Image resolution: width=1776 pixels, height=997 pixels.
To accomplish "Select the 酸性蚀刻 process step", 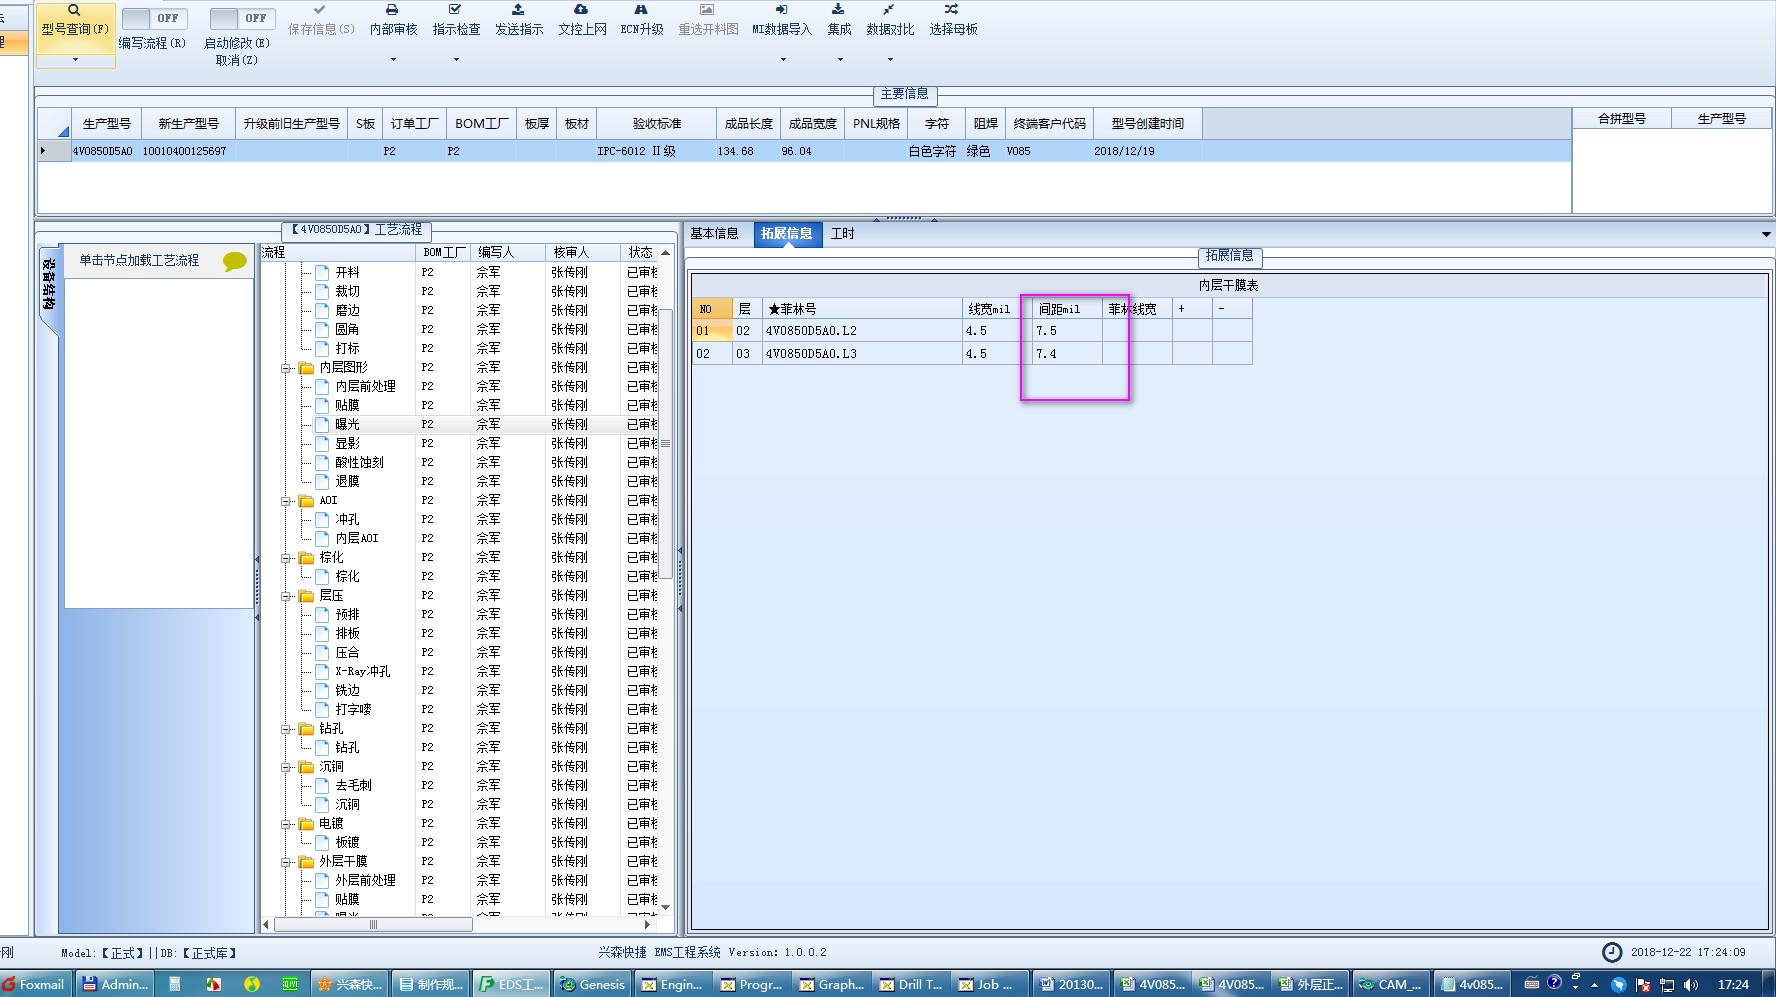I will pos(359,463).
